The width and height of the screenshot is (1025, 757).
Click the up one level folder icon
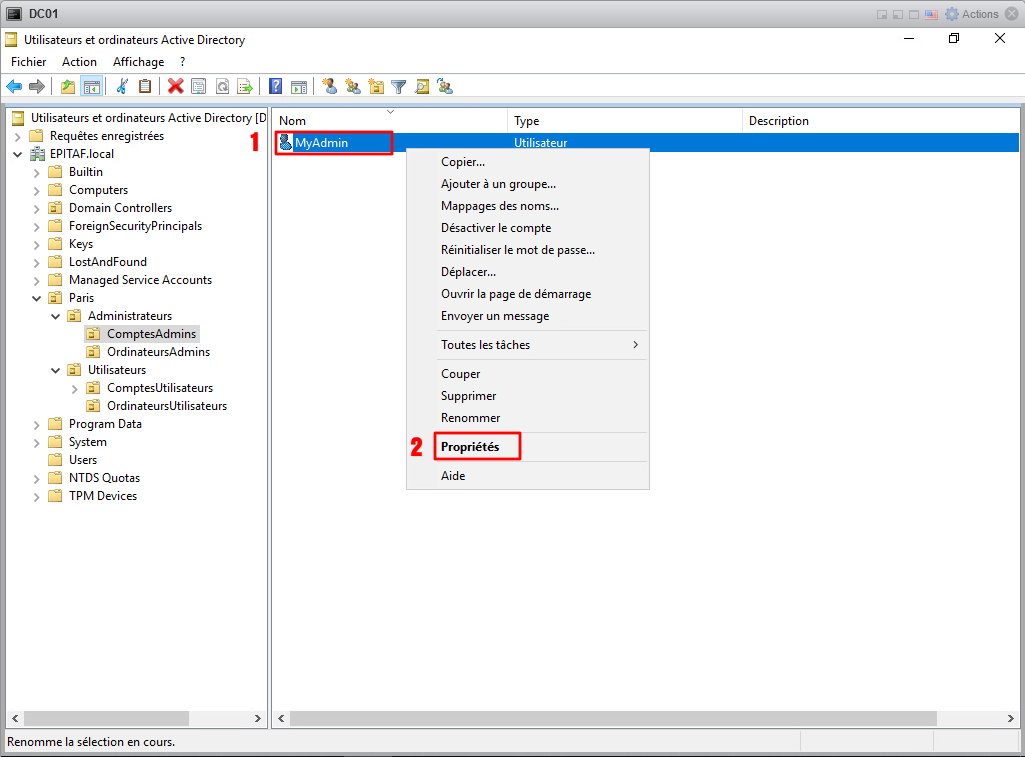coord(68,86)
